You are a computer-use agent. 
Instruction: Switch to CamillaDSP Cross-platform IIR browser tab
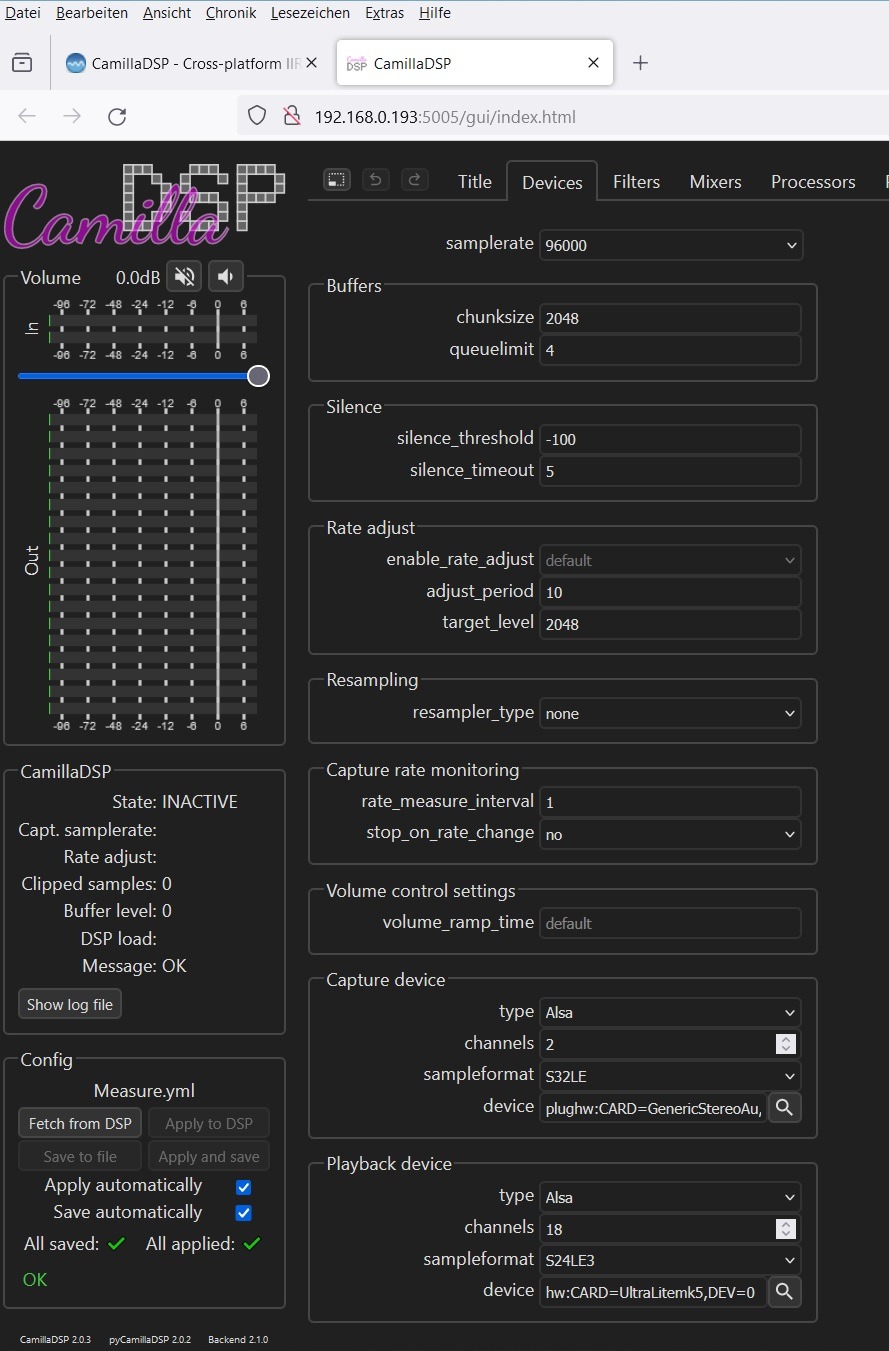[192, 63]
